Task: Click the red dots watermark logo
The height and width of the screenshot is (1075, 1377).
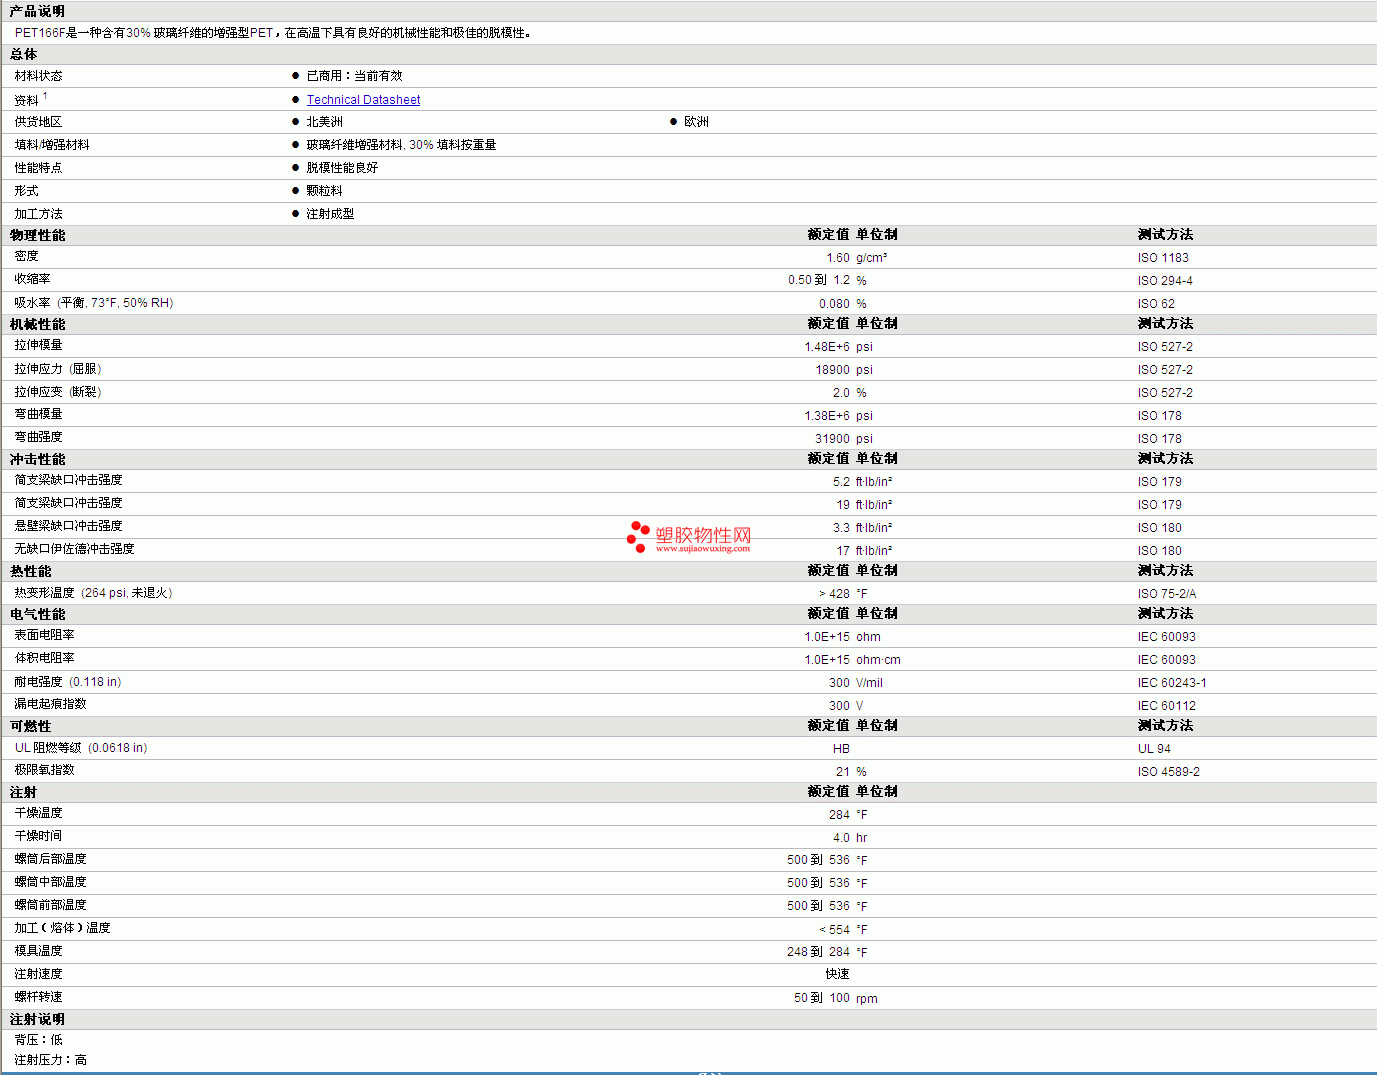Action: click(638, 536)
